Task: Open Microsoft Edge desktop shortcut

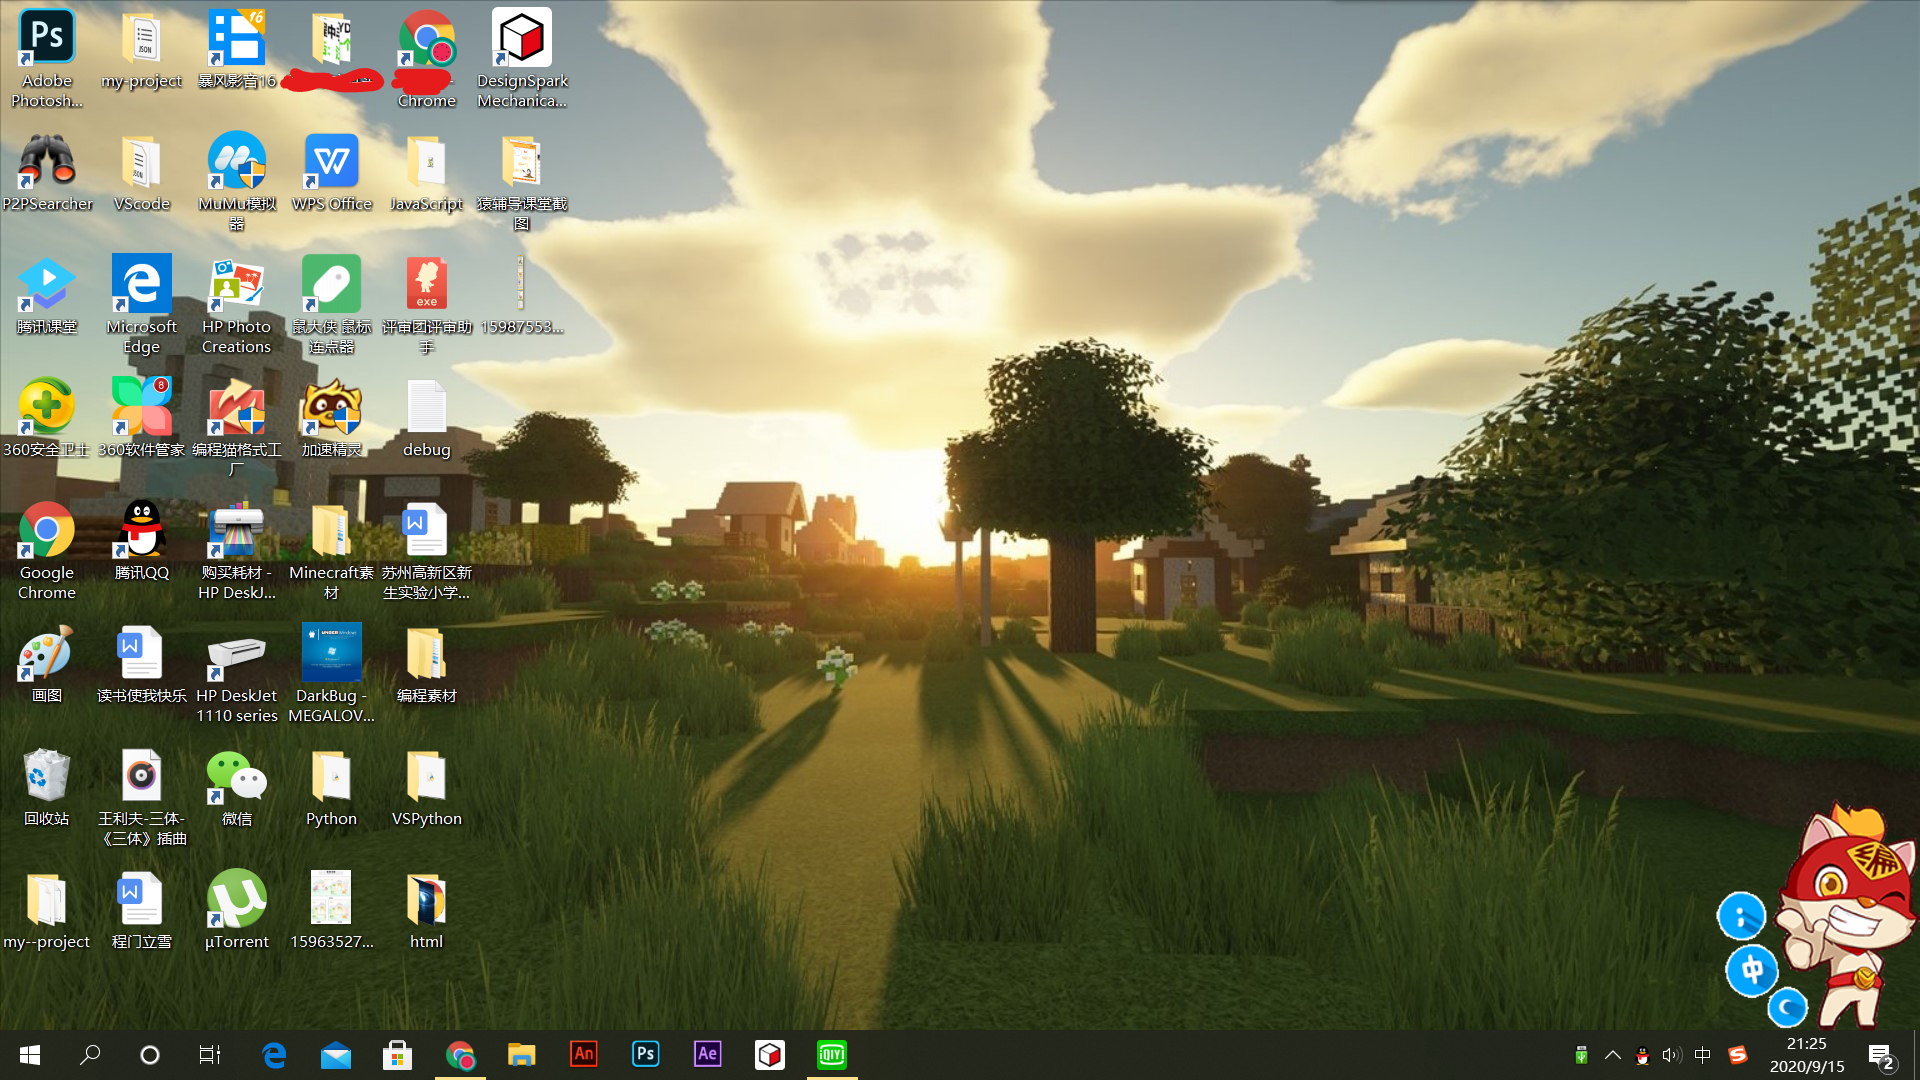Action: pos(142,305)
